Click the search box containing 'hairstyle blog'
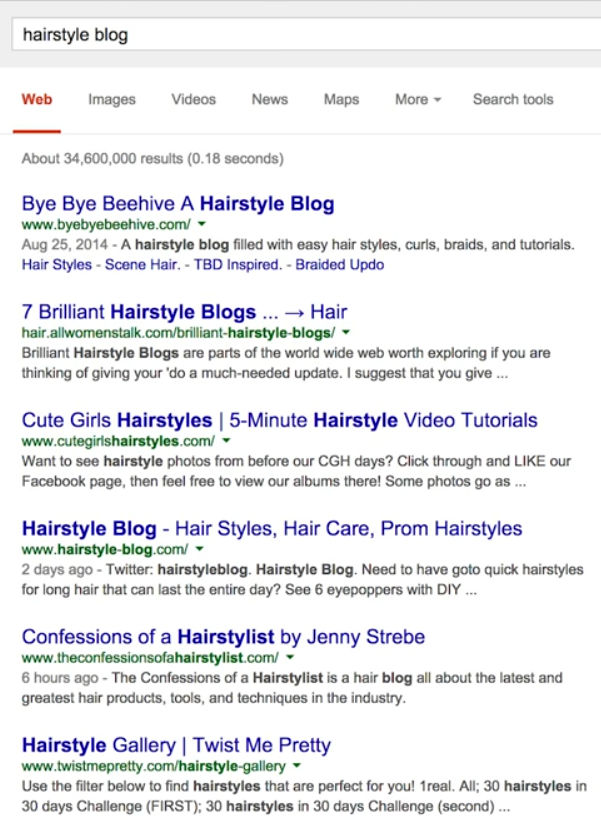This screenshot has height=820, width=601. point(307,35)
